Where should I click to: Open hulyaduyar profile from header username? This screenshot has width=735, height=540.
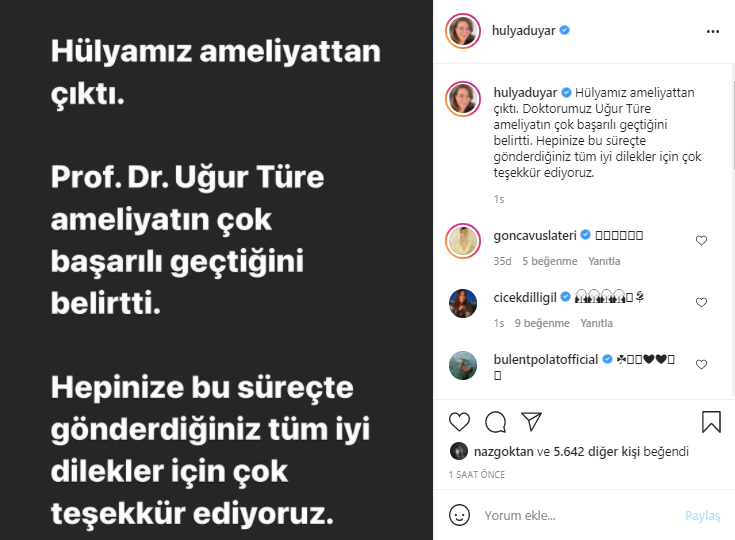[x=523, y=30]
